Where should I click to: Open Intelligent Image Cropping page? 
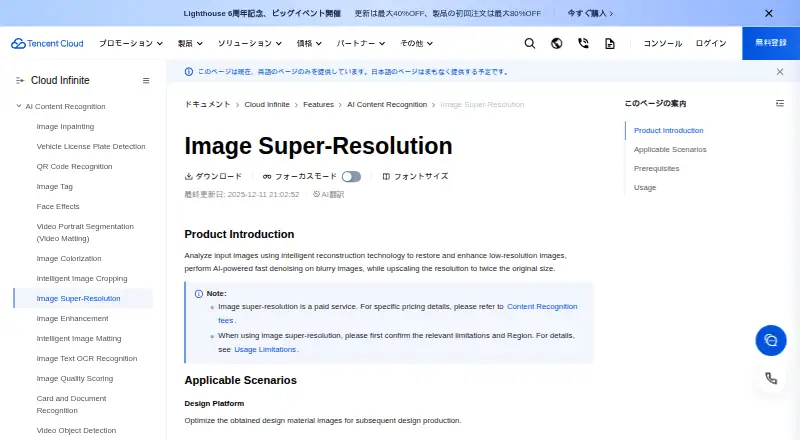[82, 279]
